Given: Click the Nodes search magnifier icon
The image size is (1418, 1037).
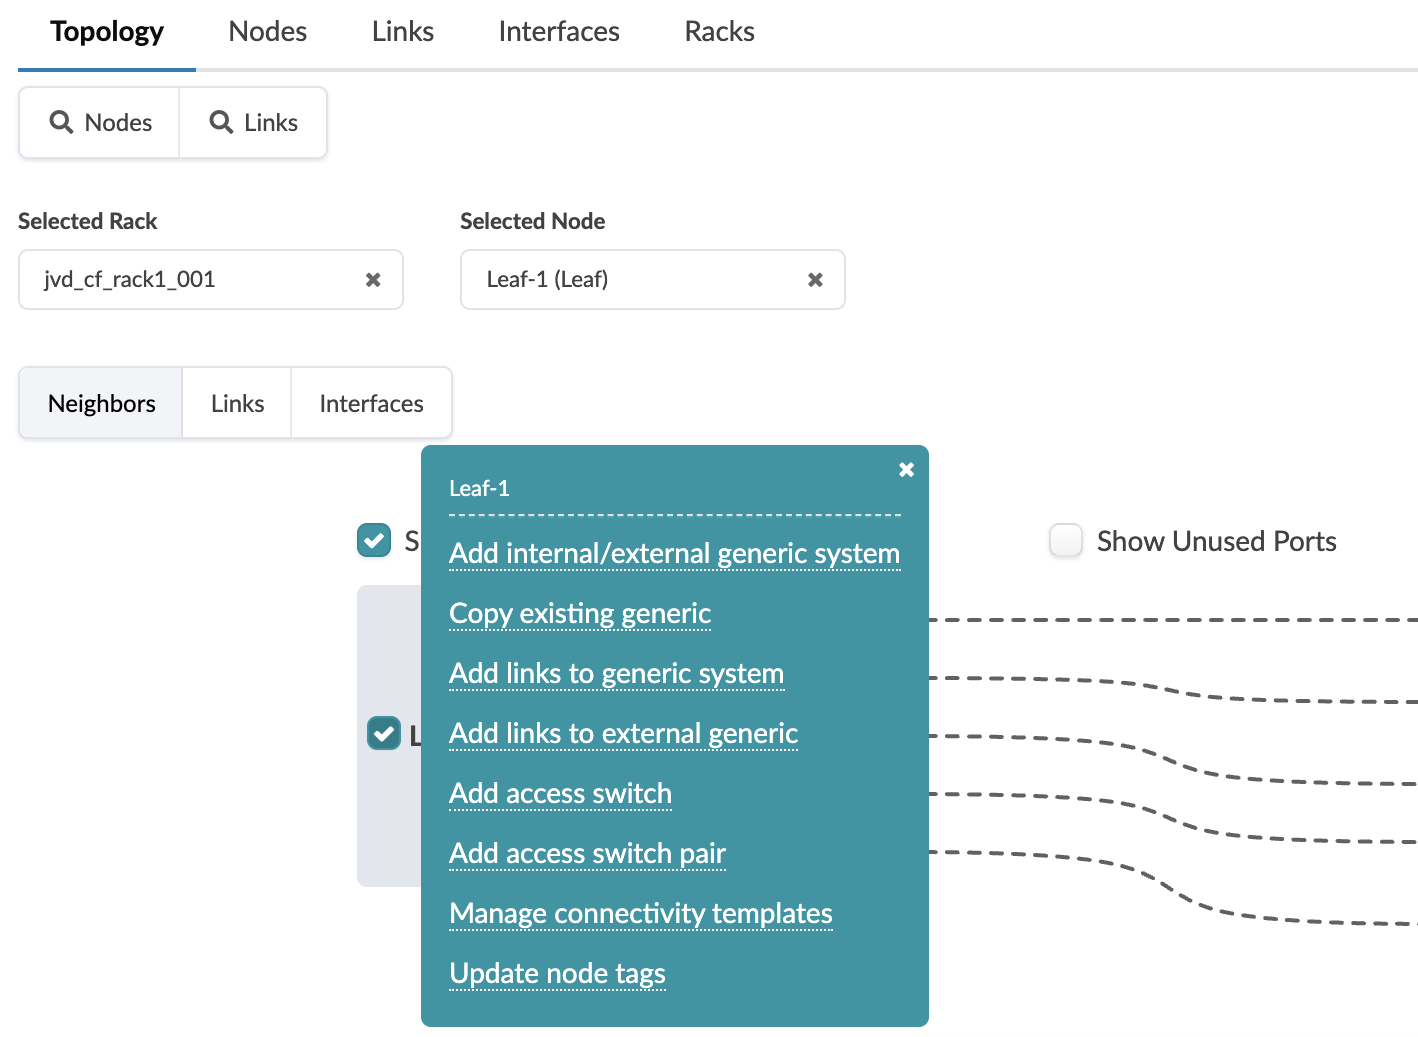Looking at the screenshot, I should point(61,122).
